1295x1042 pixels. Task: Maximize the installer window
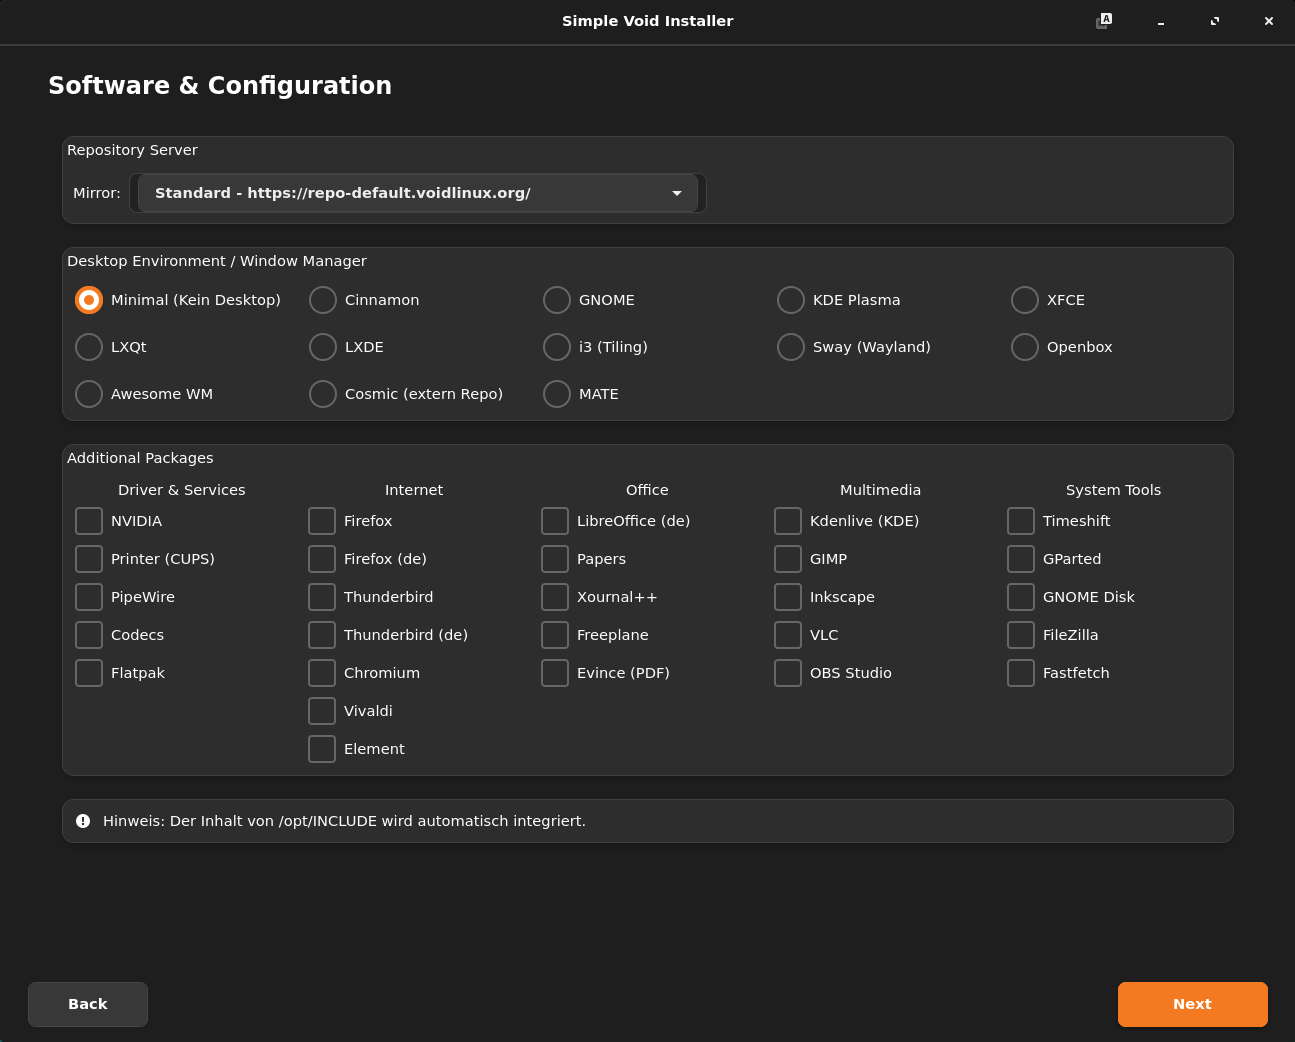pyautogui.click(x=1214, y=21)
